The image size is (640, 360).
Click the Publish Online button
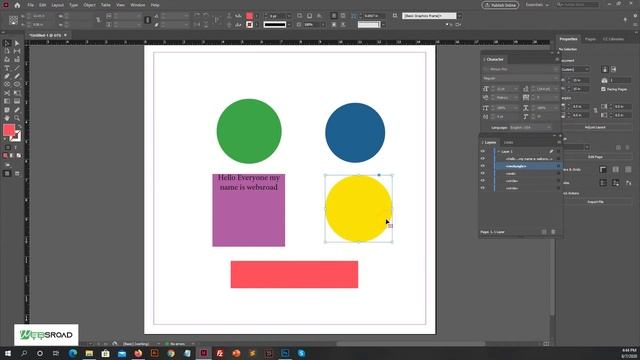[x=500, y=5]
